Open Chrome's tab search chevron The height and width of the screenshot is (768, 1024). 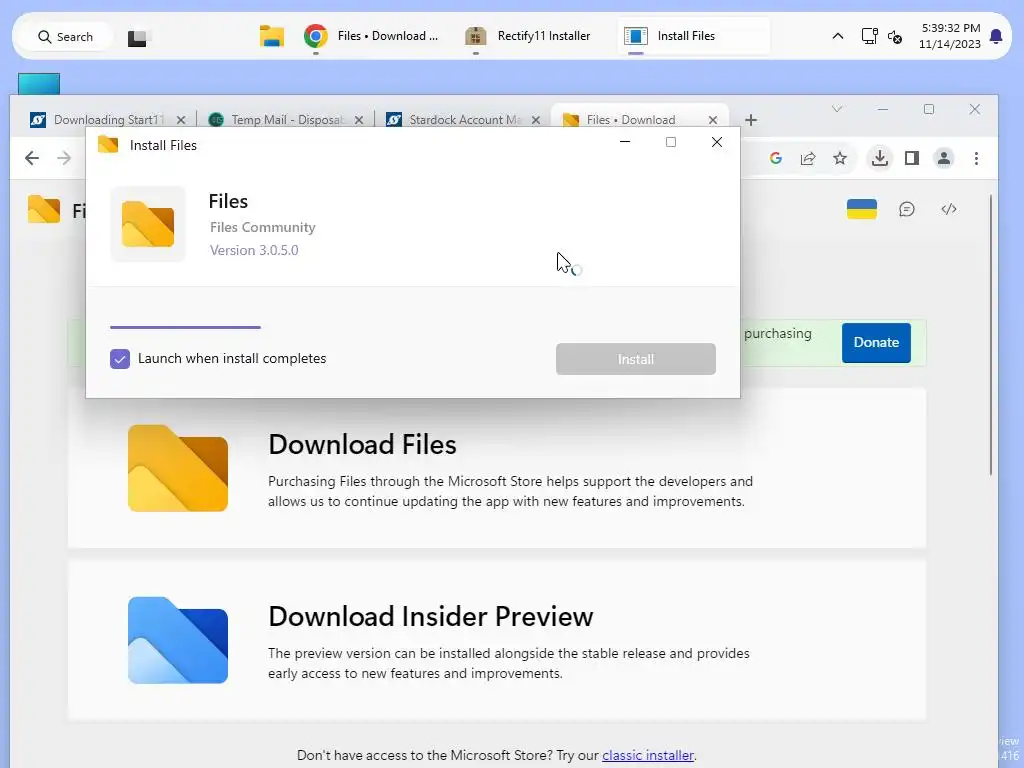(837, 109)
